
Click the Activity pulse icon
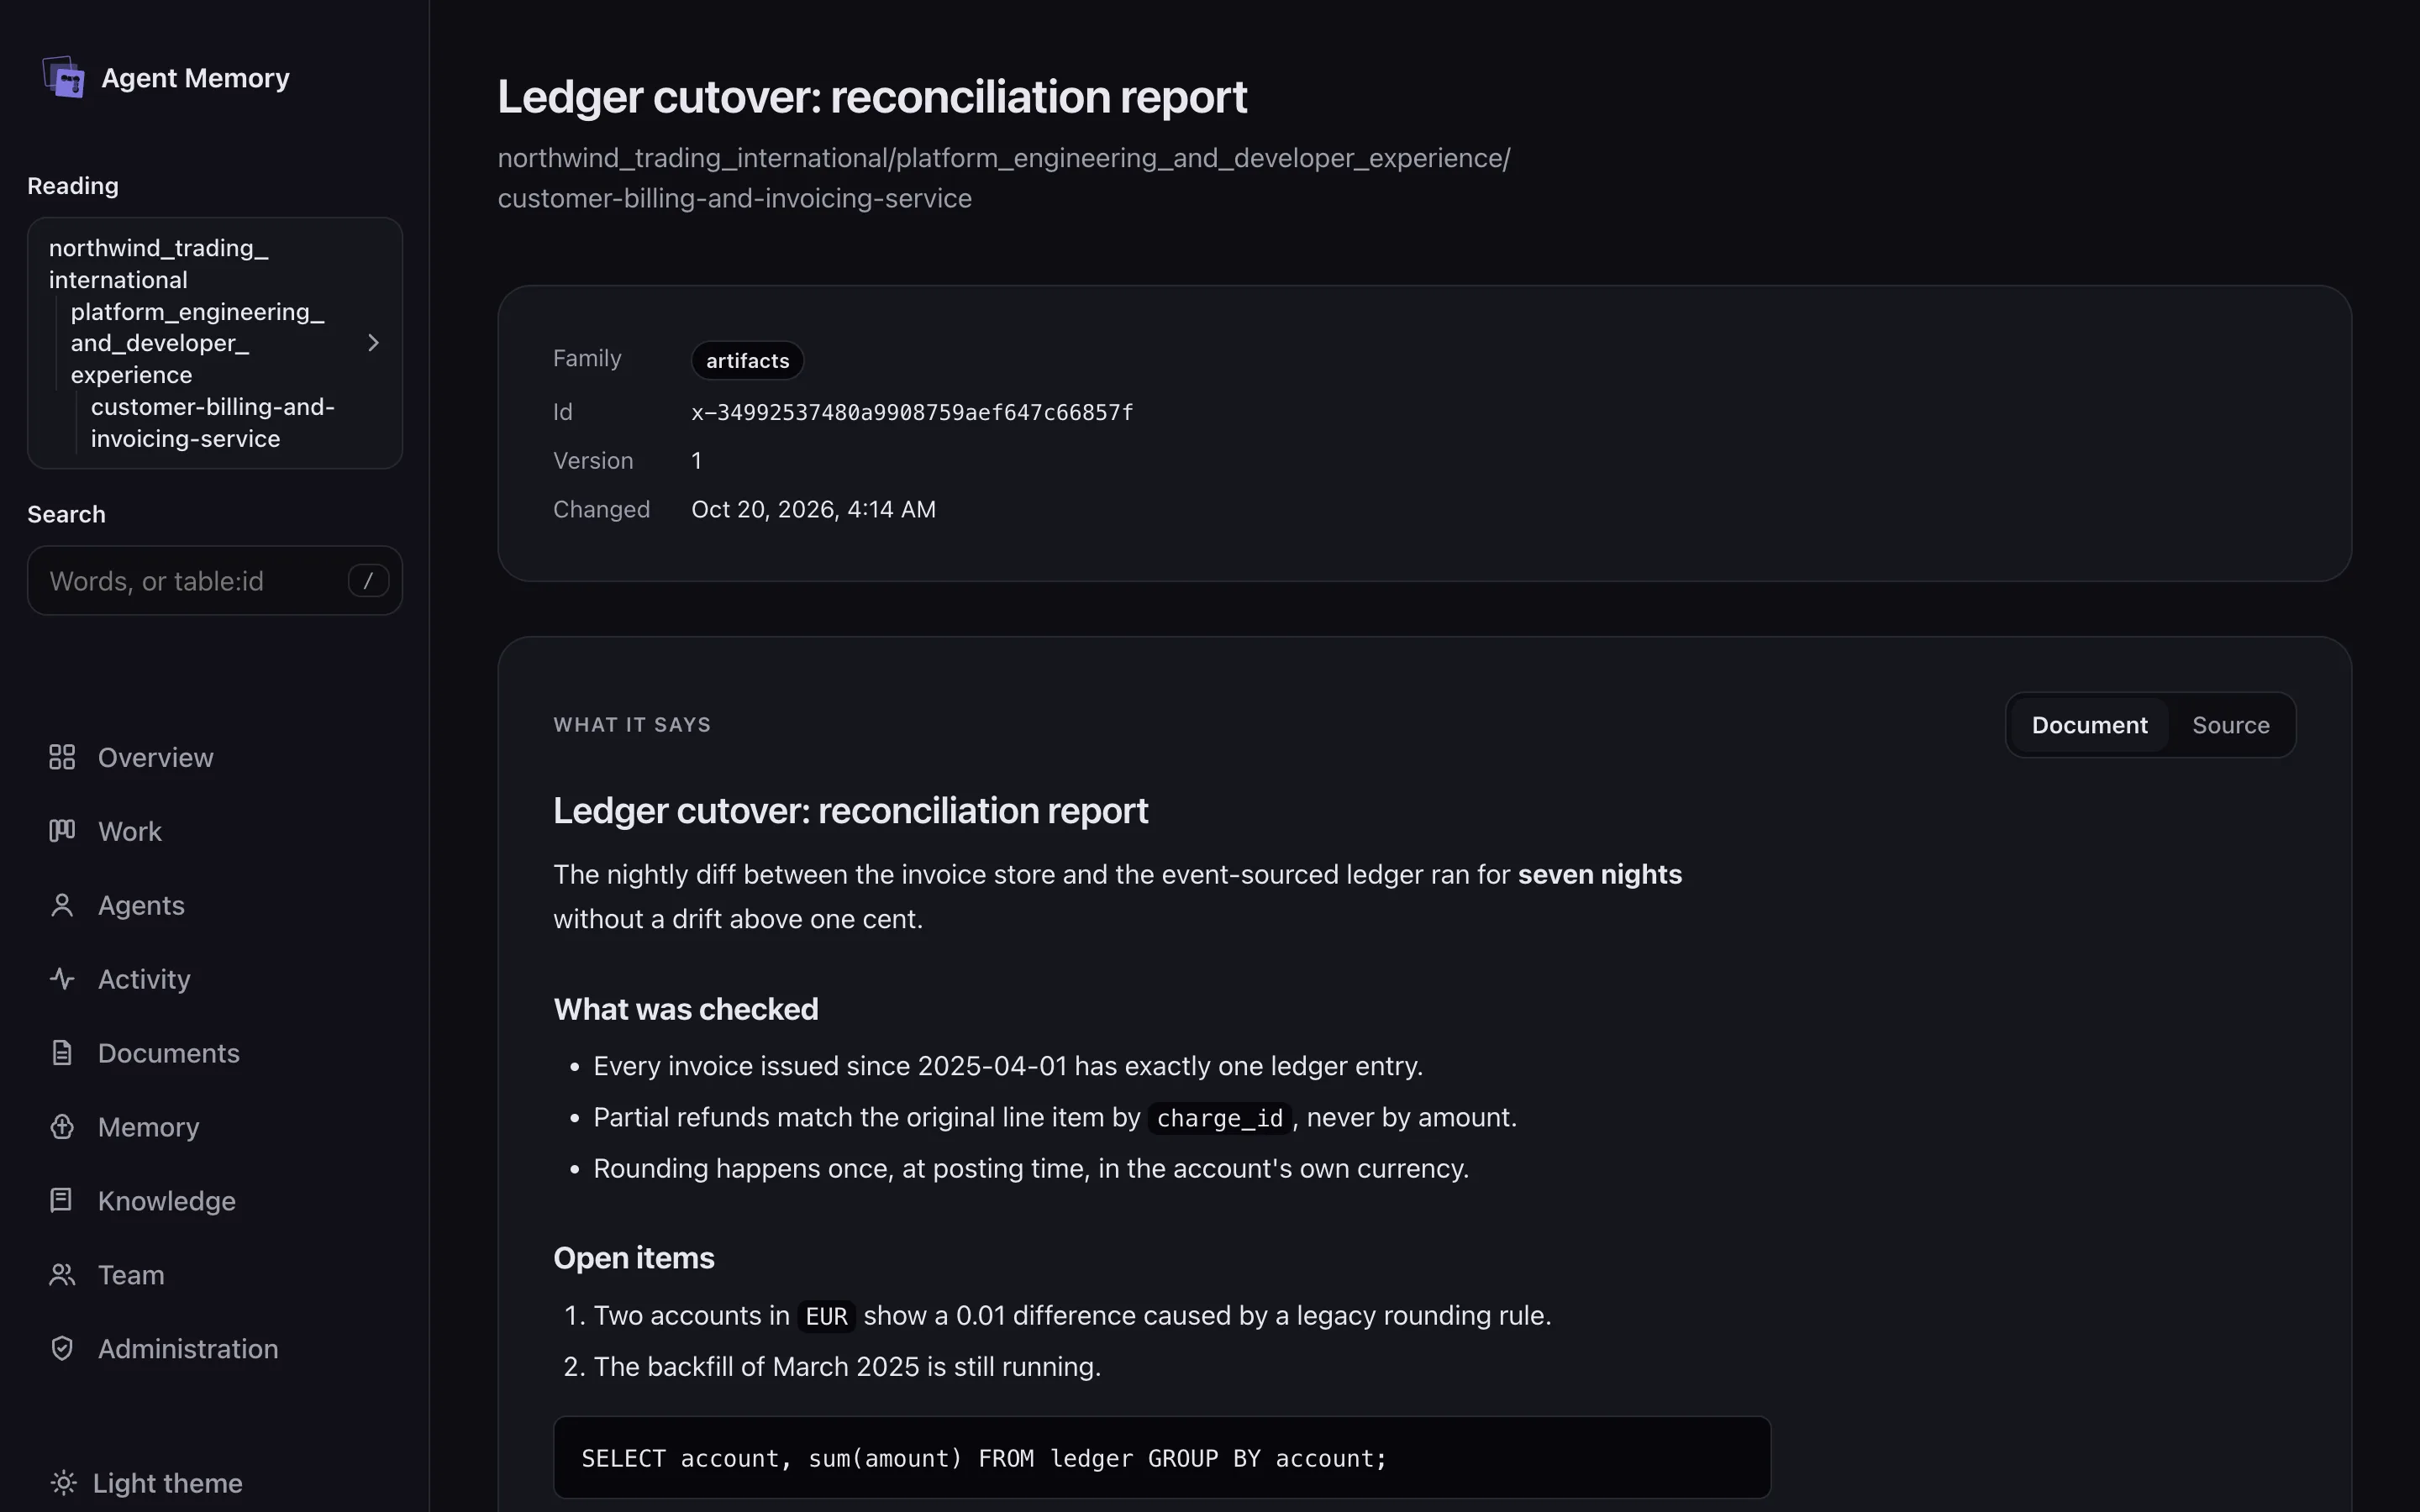[62, 979]
